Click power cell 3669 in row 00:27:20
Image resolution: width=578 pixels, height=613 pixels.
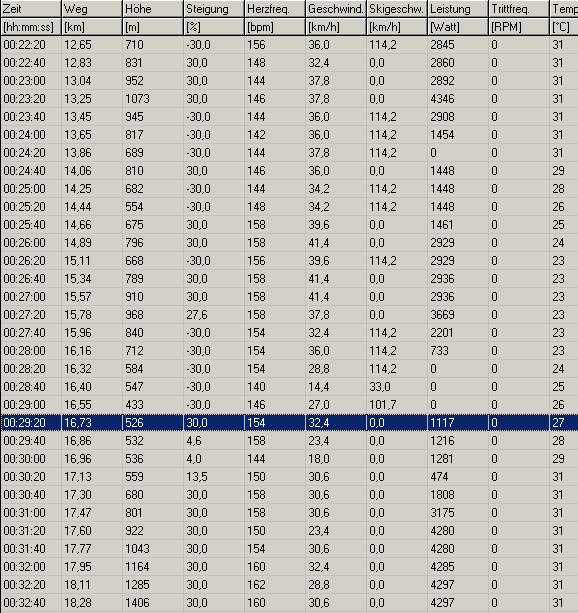(x=458, y=315)
